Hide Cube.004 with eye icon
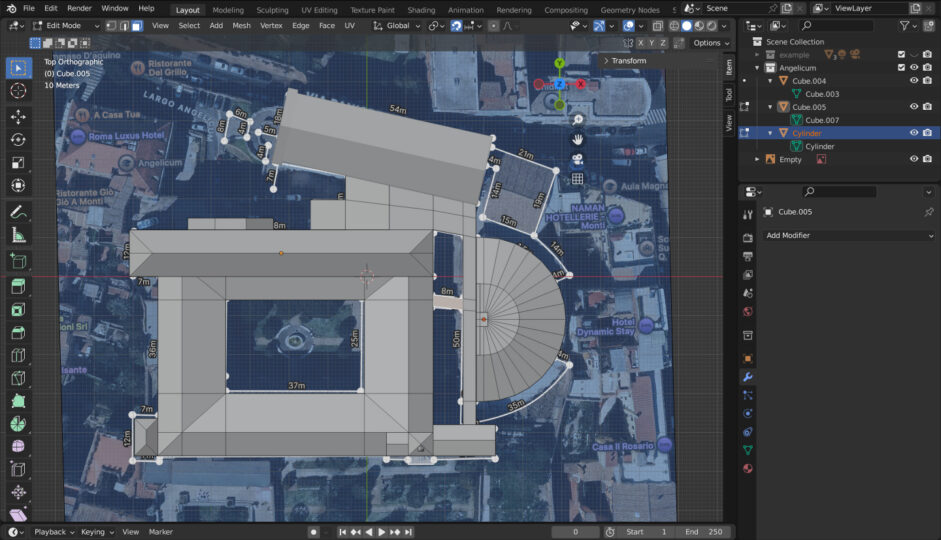941x540 pixels. [x=914, y=80]
